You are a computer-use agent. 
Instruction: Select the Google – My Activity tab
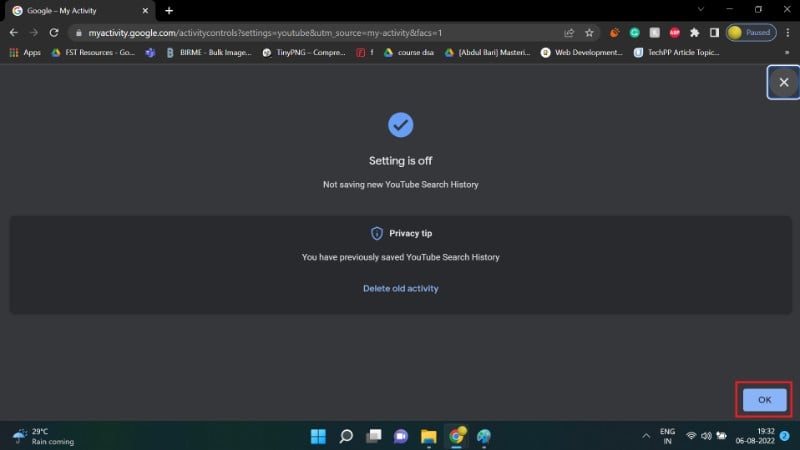tap(77, 11)
